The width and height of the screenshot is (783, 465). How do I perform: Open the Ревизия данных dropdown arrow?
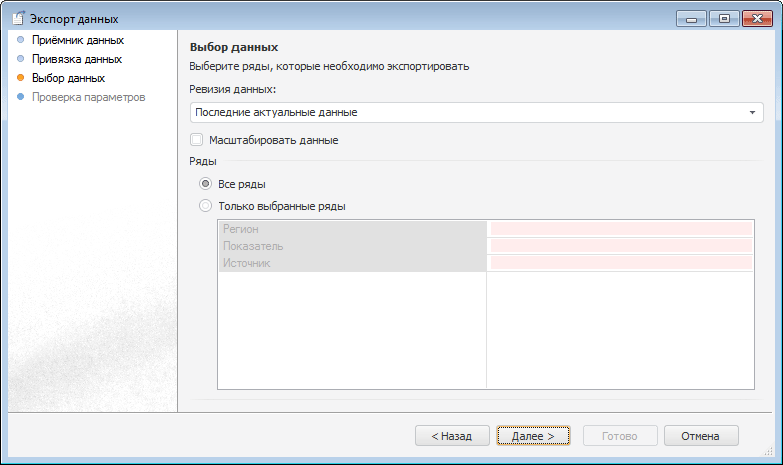point(752,112)
